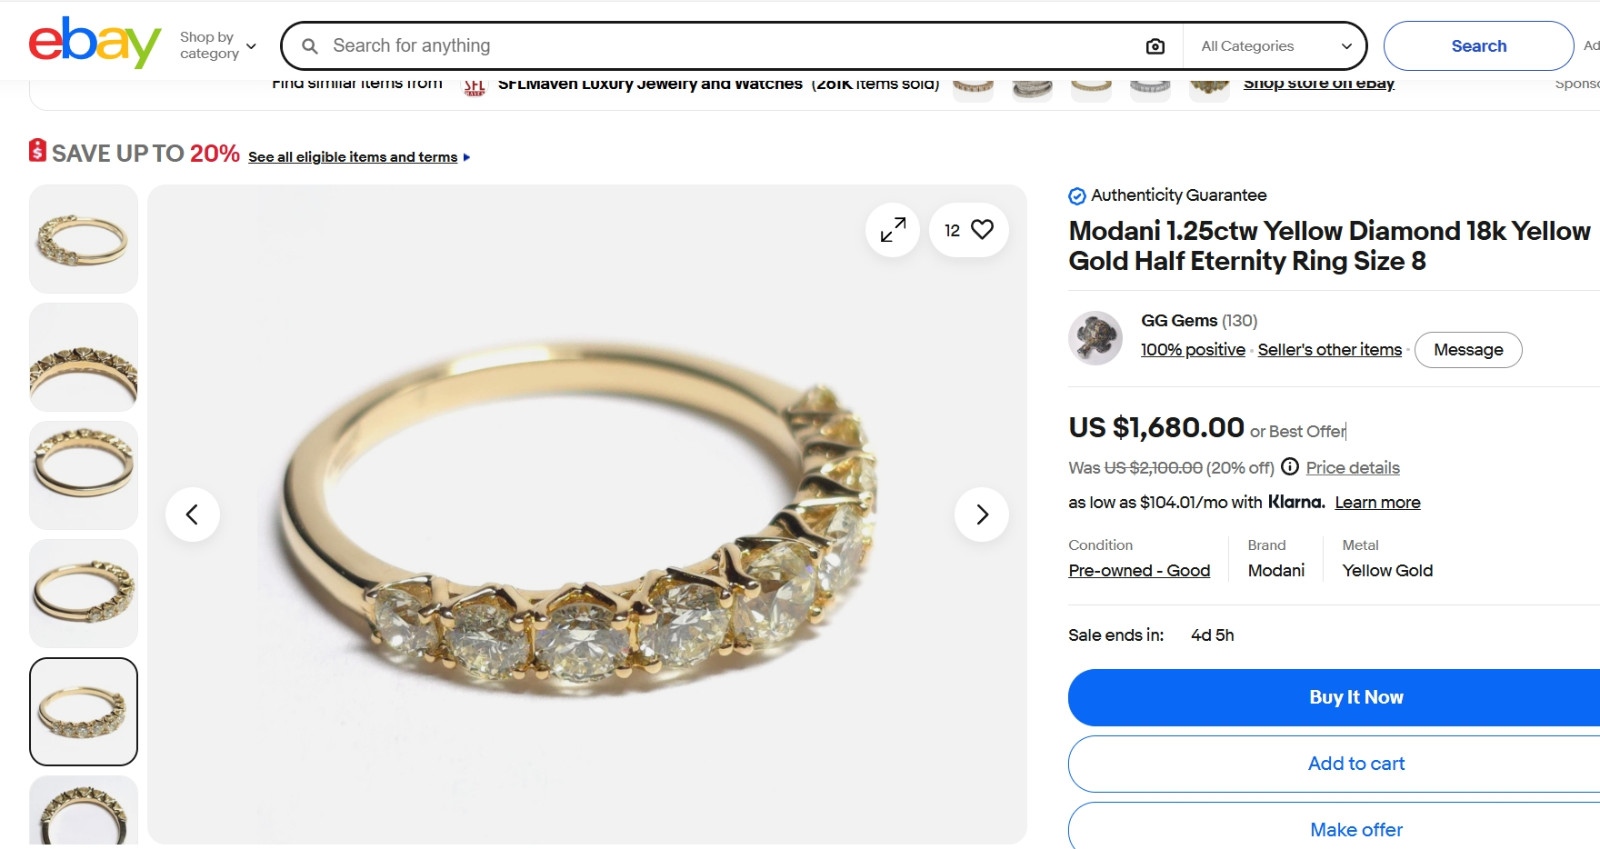The width and height of the screenshot is (1600, 849).
Task: Focus the Search for anything field
Action: click(730, 46)
